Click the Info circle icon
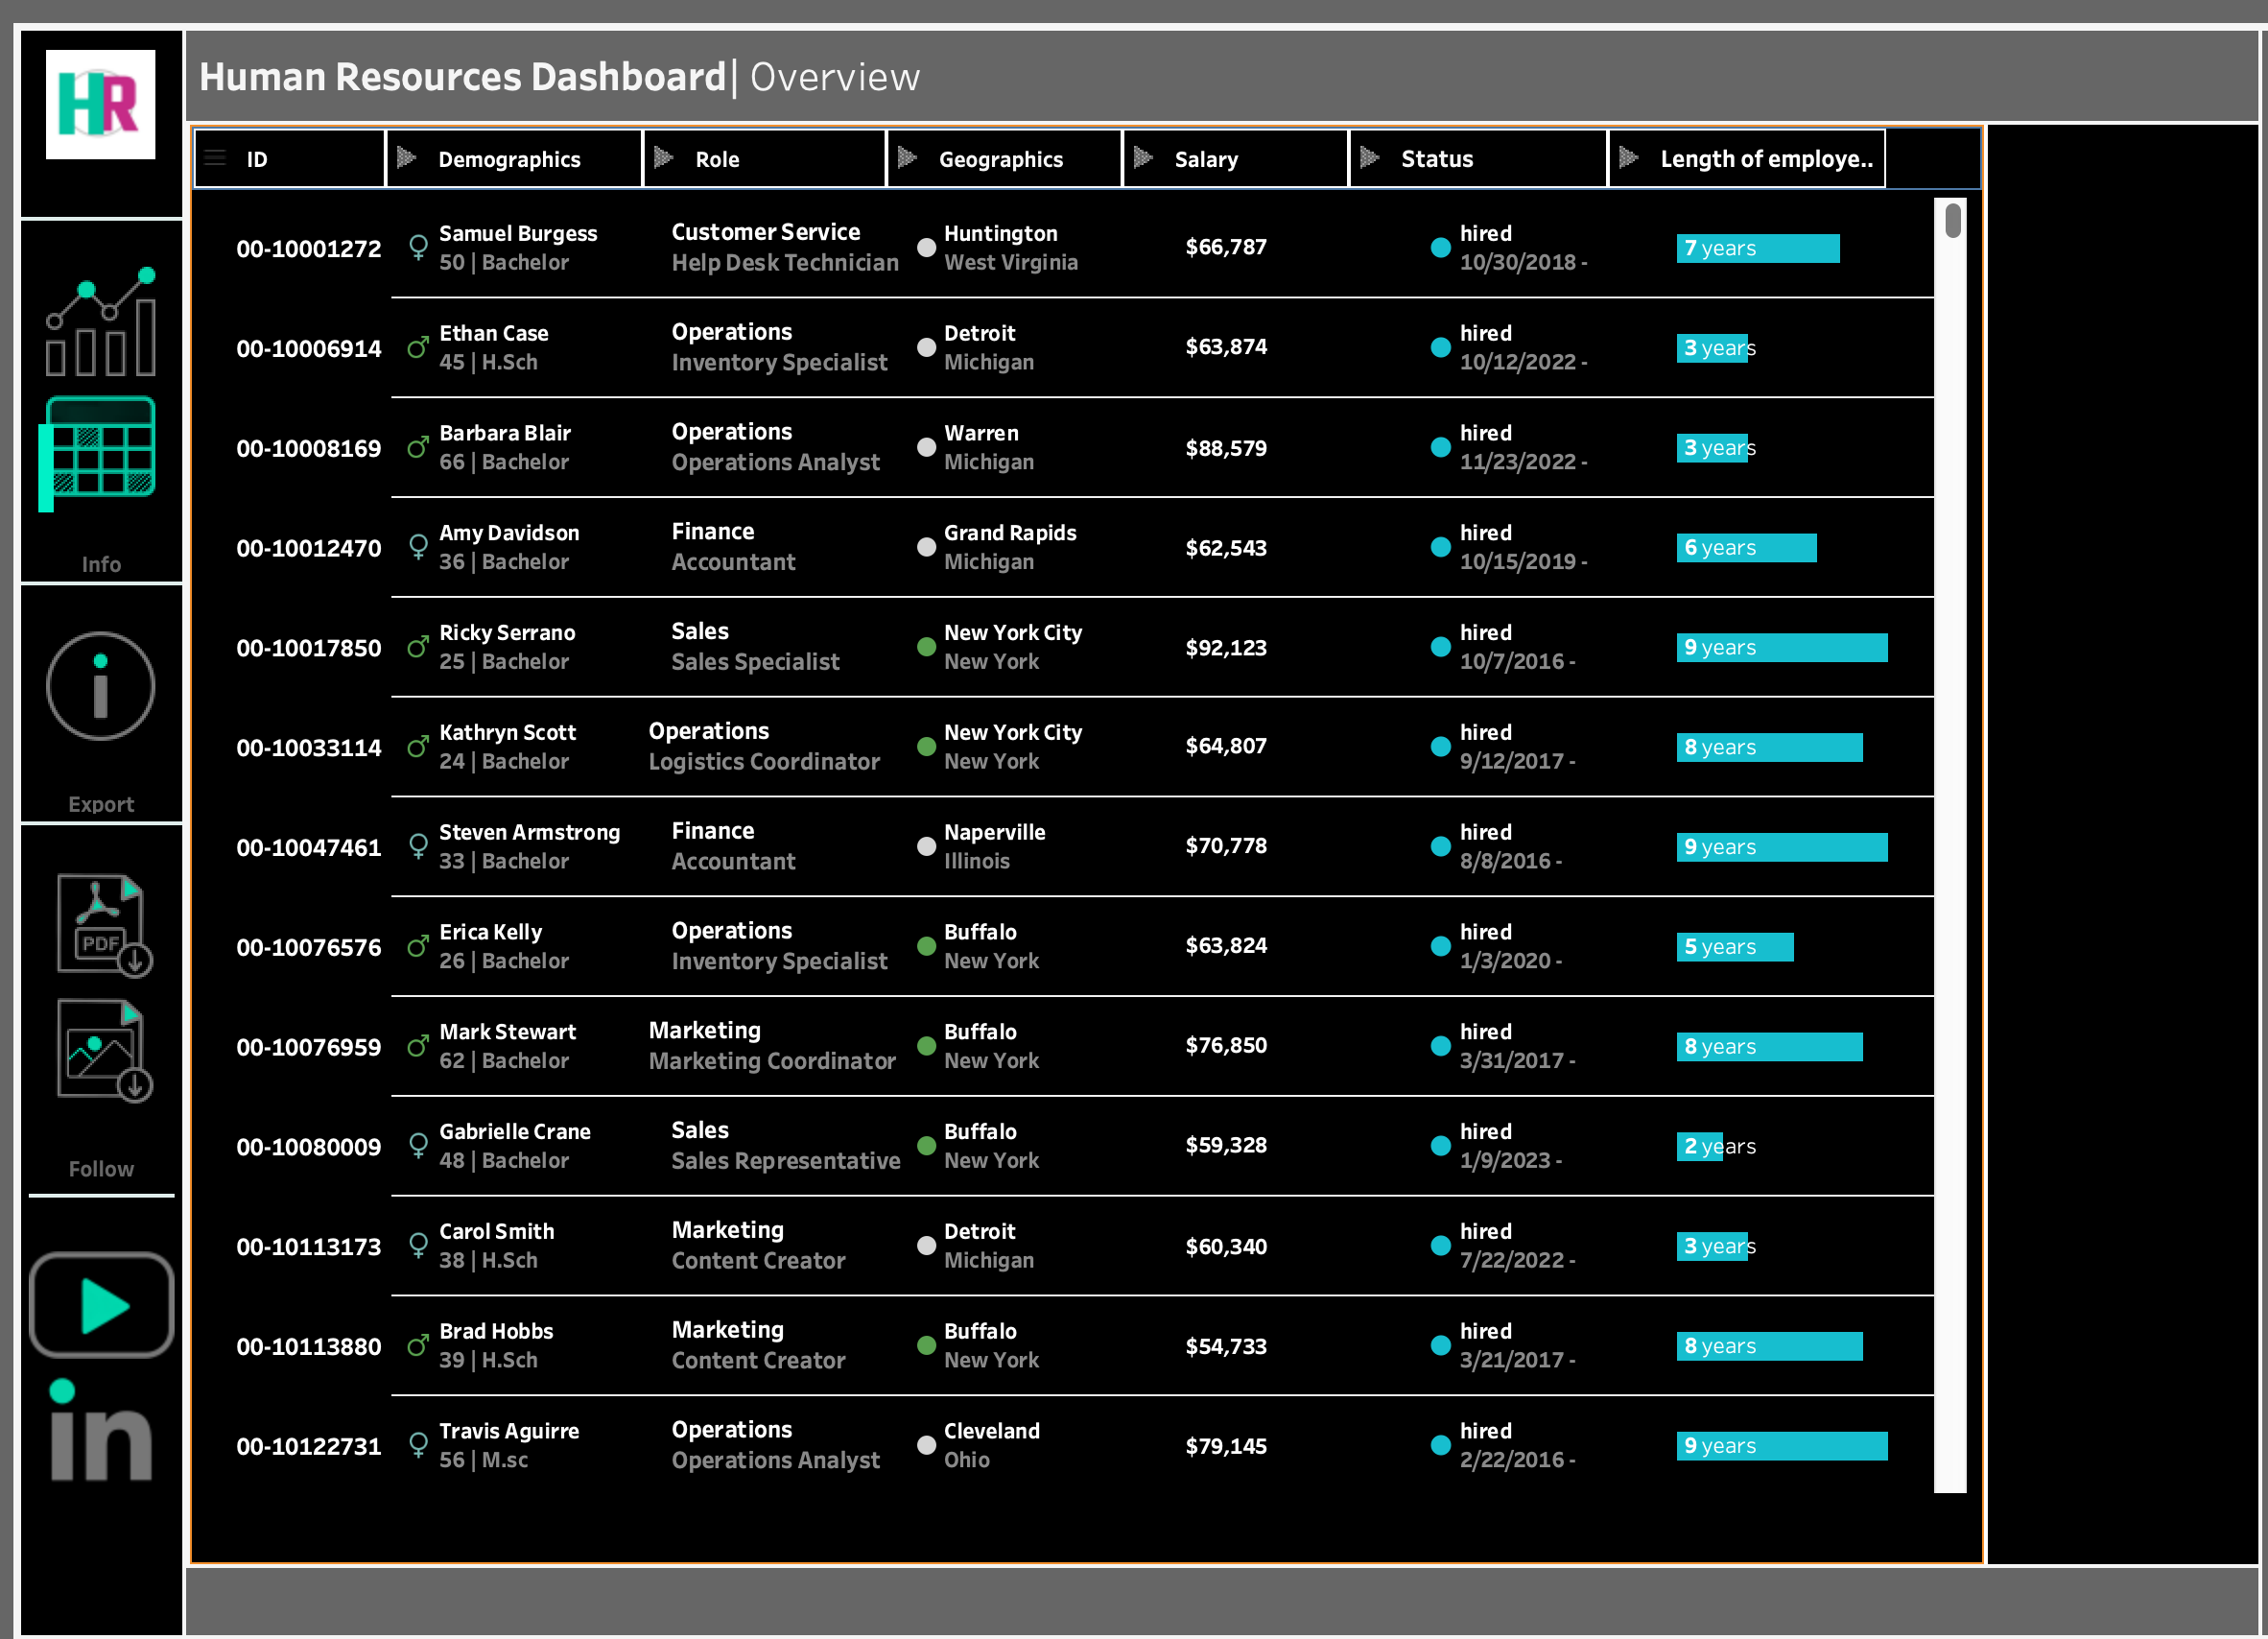 (x=100, y=686)
